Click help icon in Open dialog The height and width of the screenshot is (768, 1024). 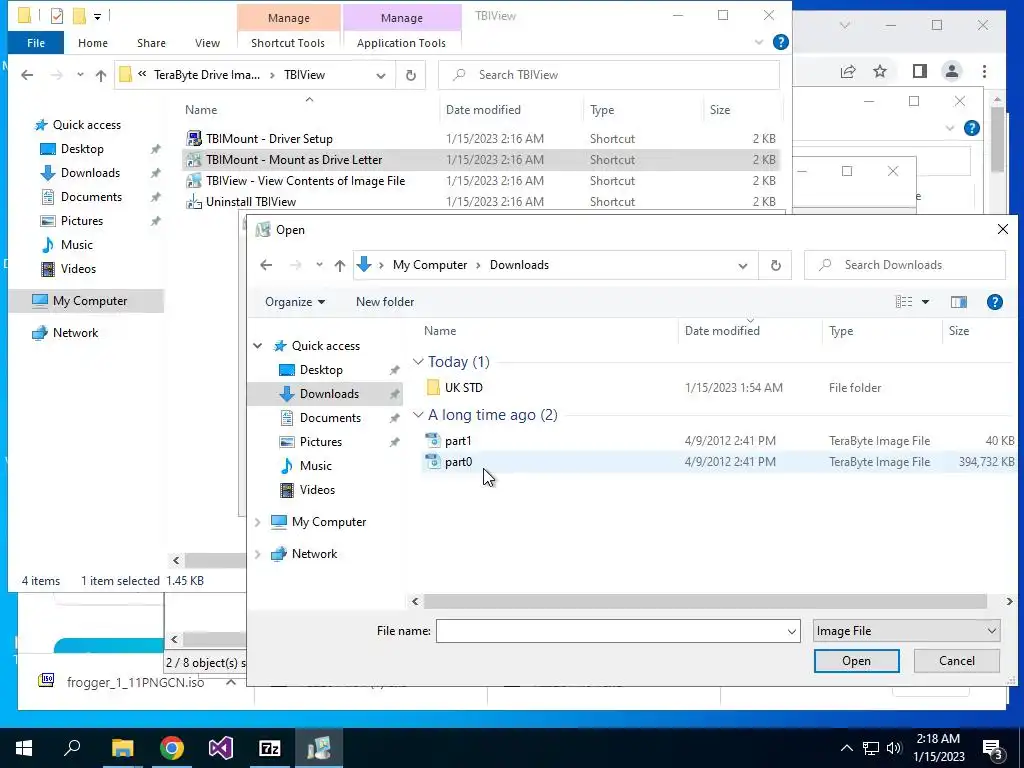995,302
